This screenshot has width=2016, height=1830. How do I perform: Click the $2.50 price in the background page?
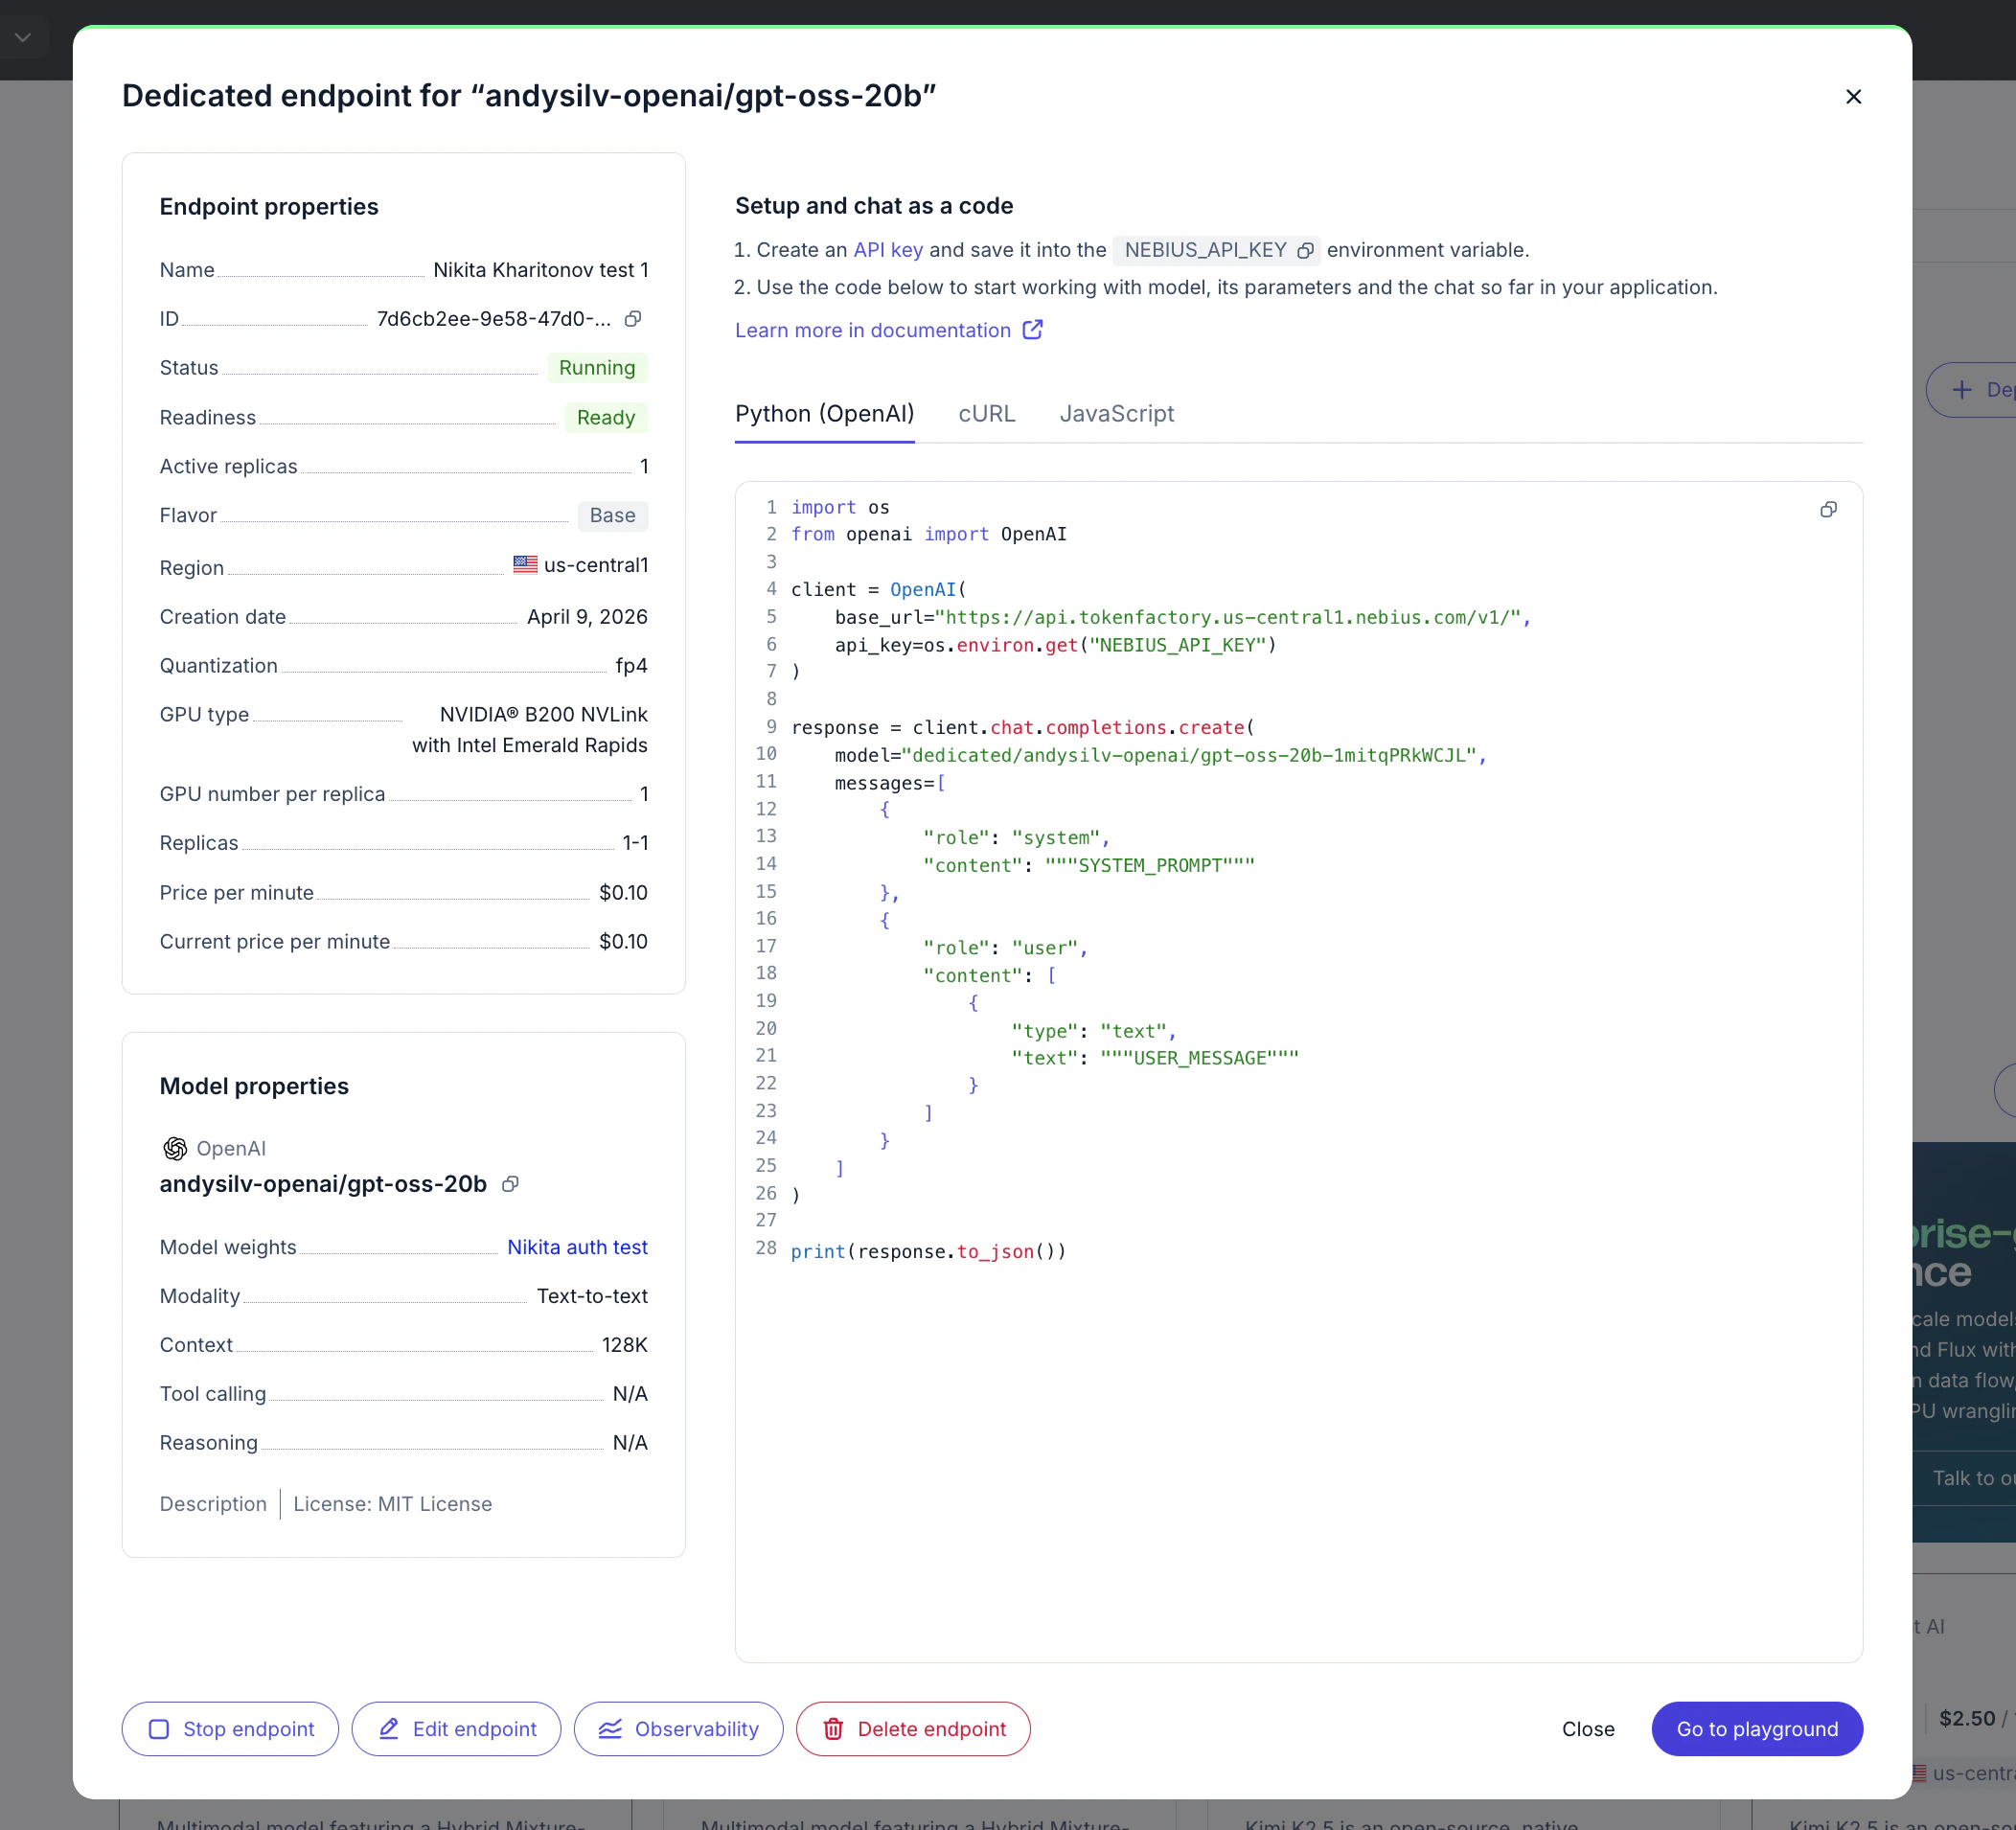pos(1967,1719)
